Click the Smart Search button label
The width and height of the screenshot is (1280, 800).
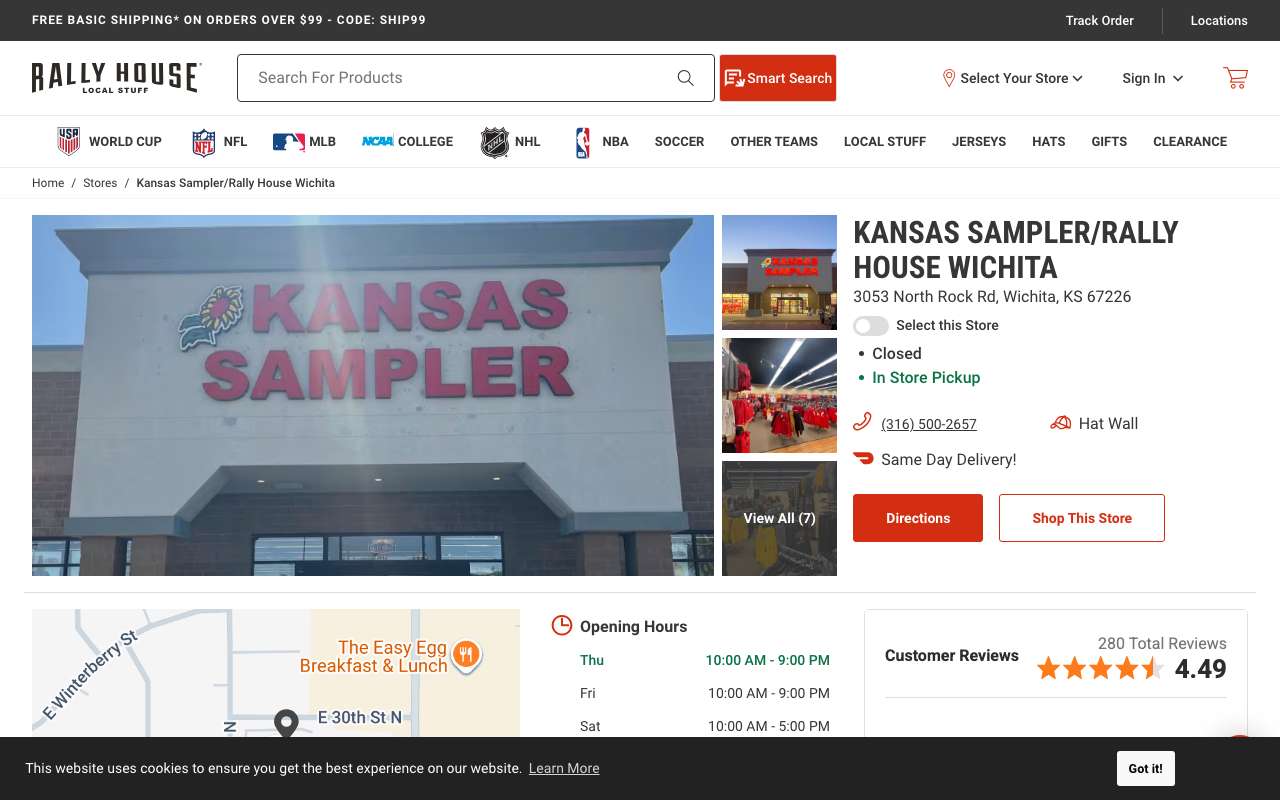pos(789,78)
